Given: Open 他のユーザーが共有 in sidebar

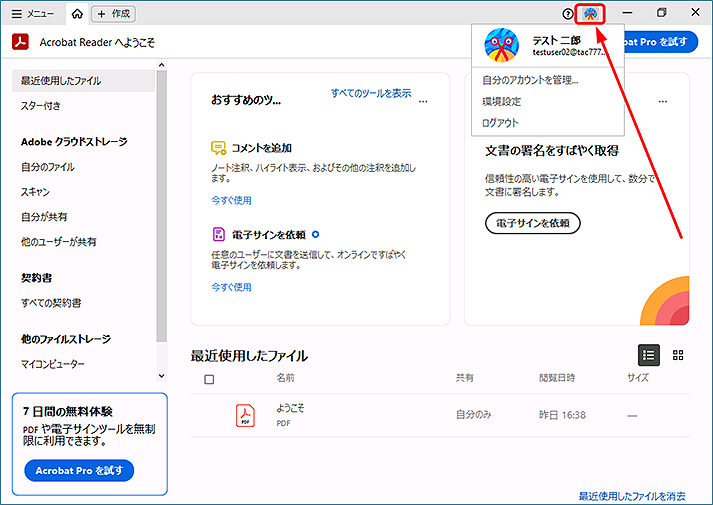Looking at the screenshot, I should pos(58,242).
